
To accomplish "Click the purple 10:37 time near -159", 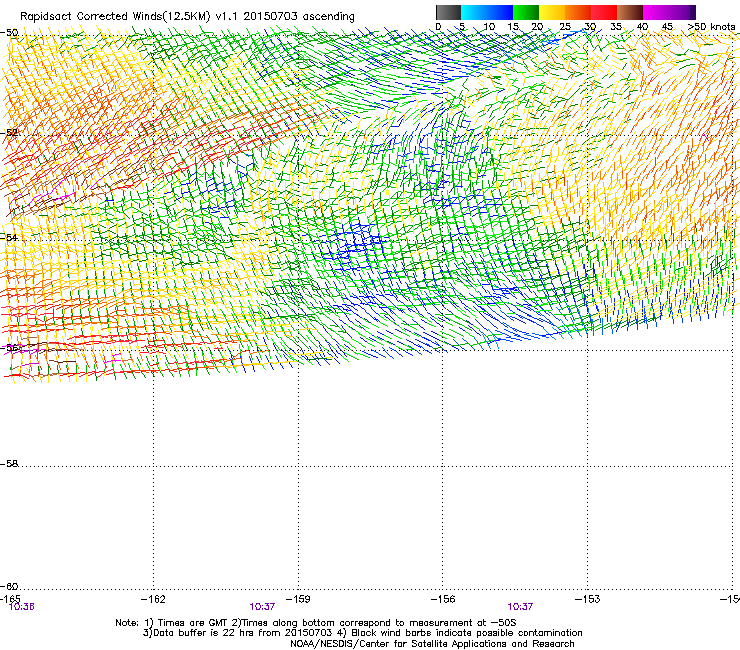I will [262, 607].
